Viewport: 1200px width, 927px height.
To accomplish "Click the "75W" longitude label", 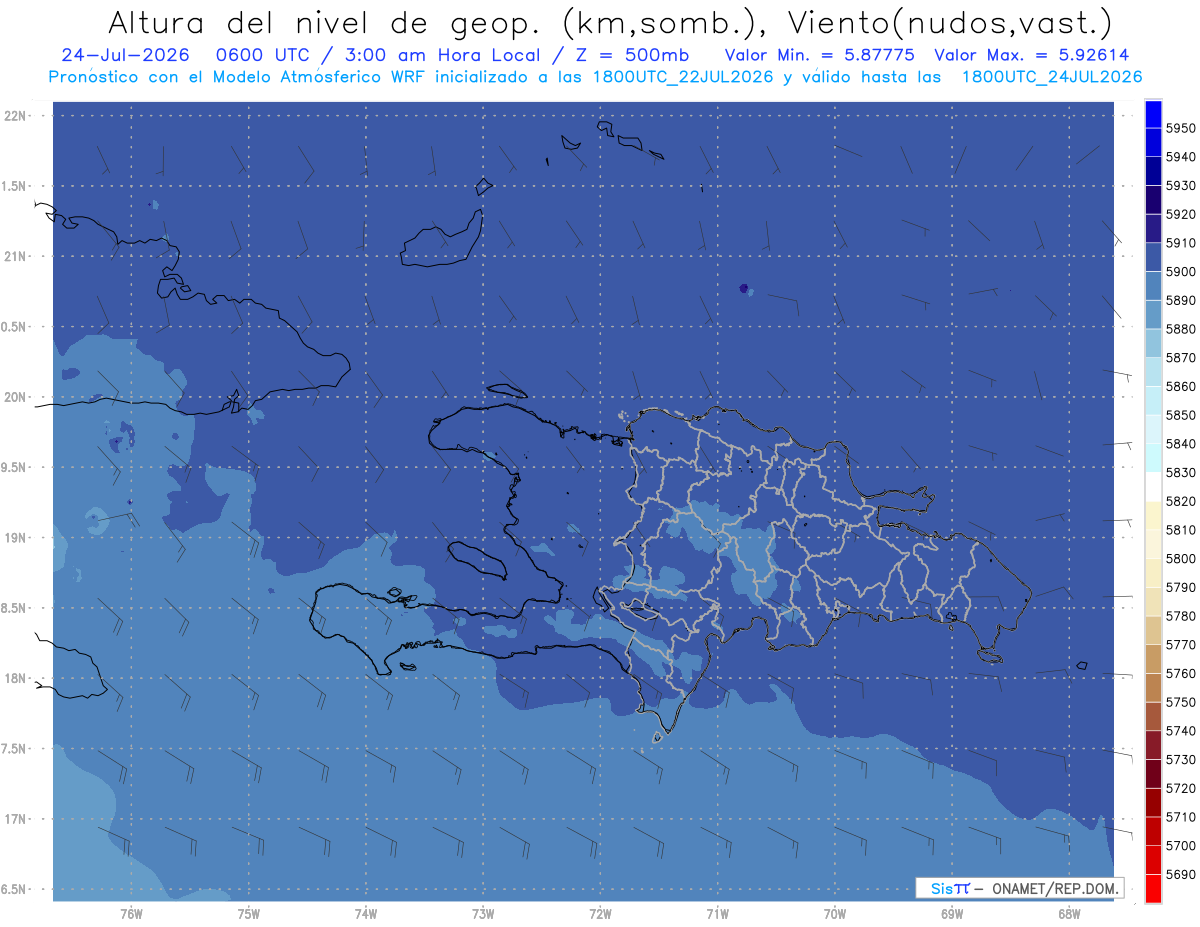I will point(249,914).
